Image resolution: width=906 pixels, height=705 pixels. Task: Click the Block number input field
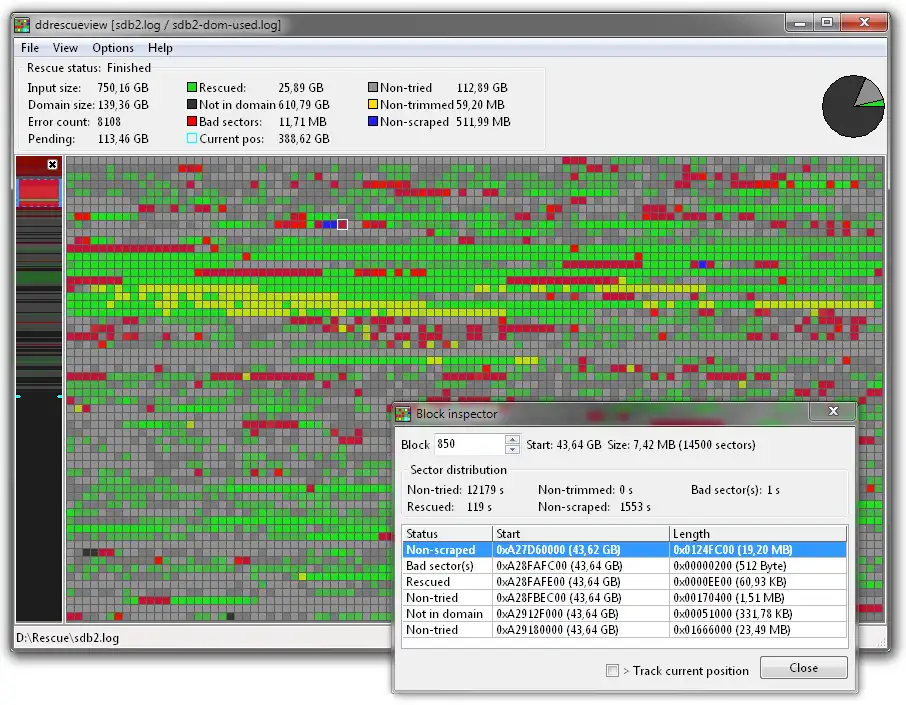pyautogui.click(x=467, y=444)
